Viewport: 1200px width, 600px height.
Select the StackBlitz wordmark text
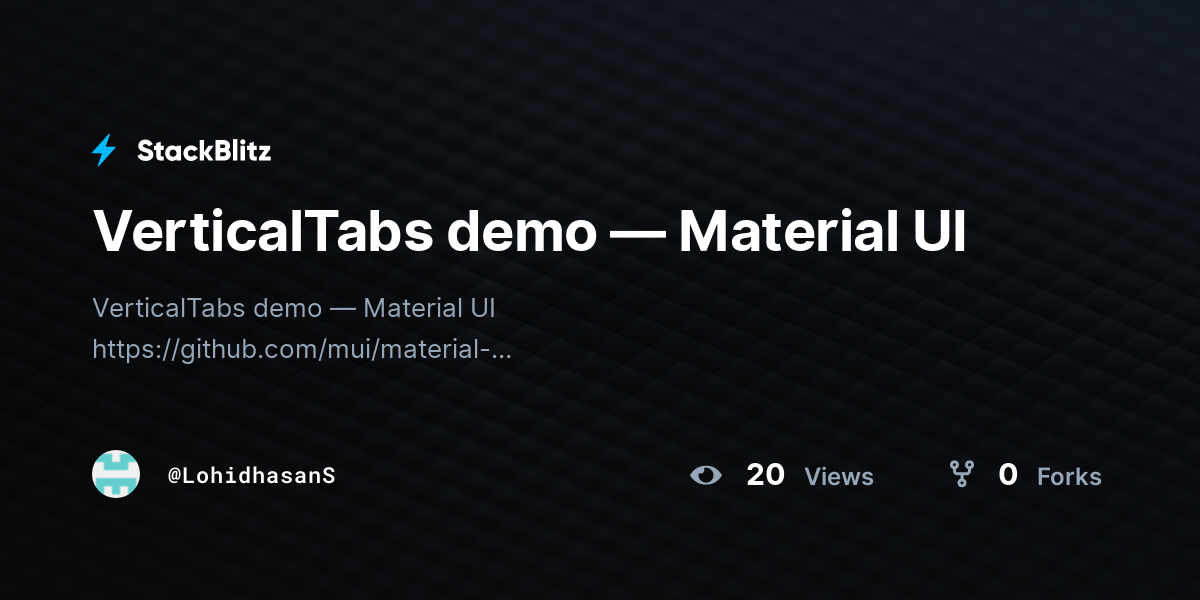click(204, 151)
